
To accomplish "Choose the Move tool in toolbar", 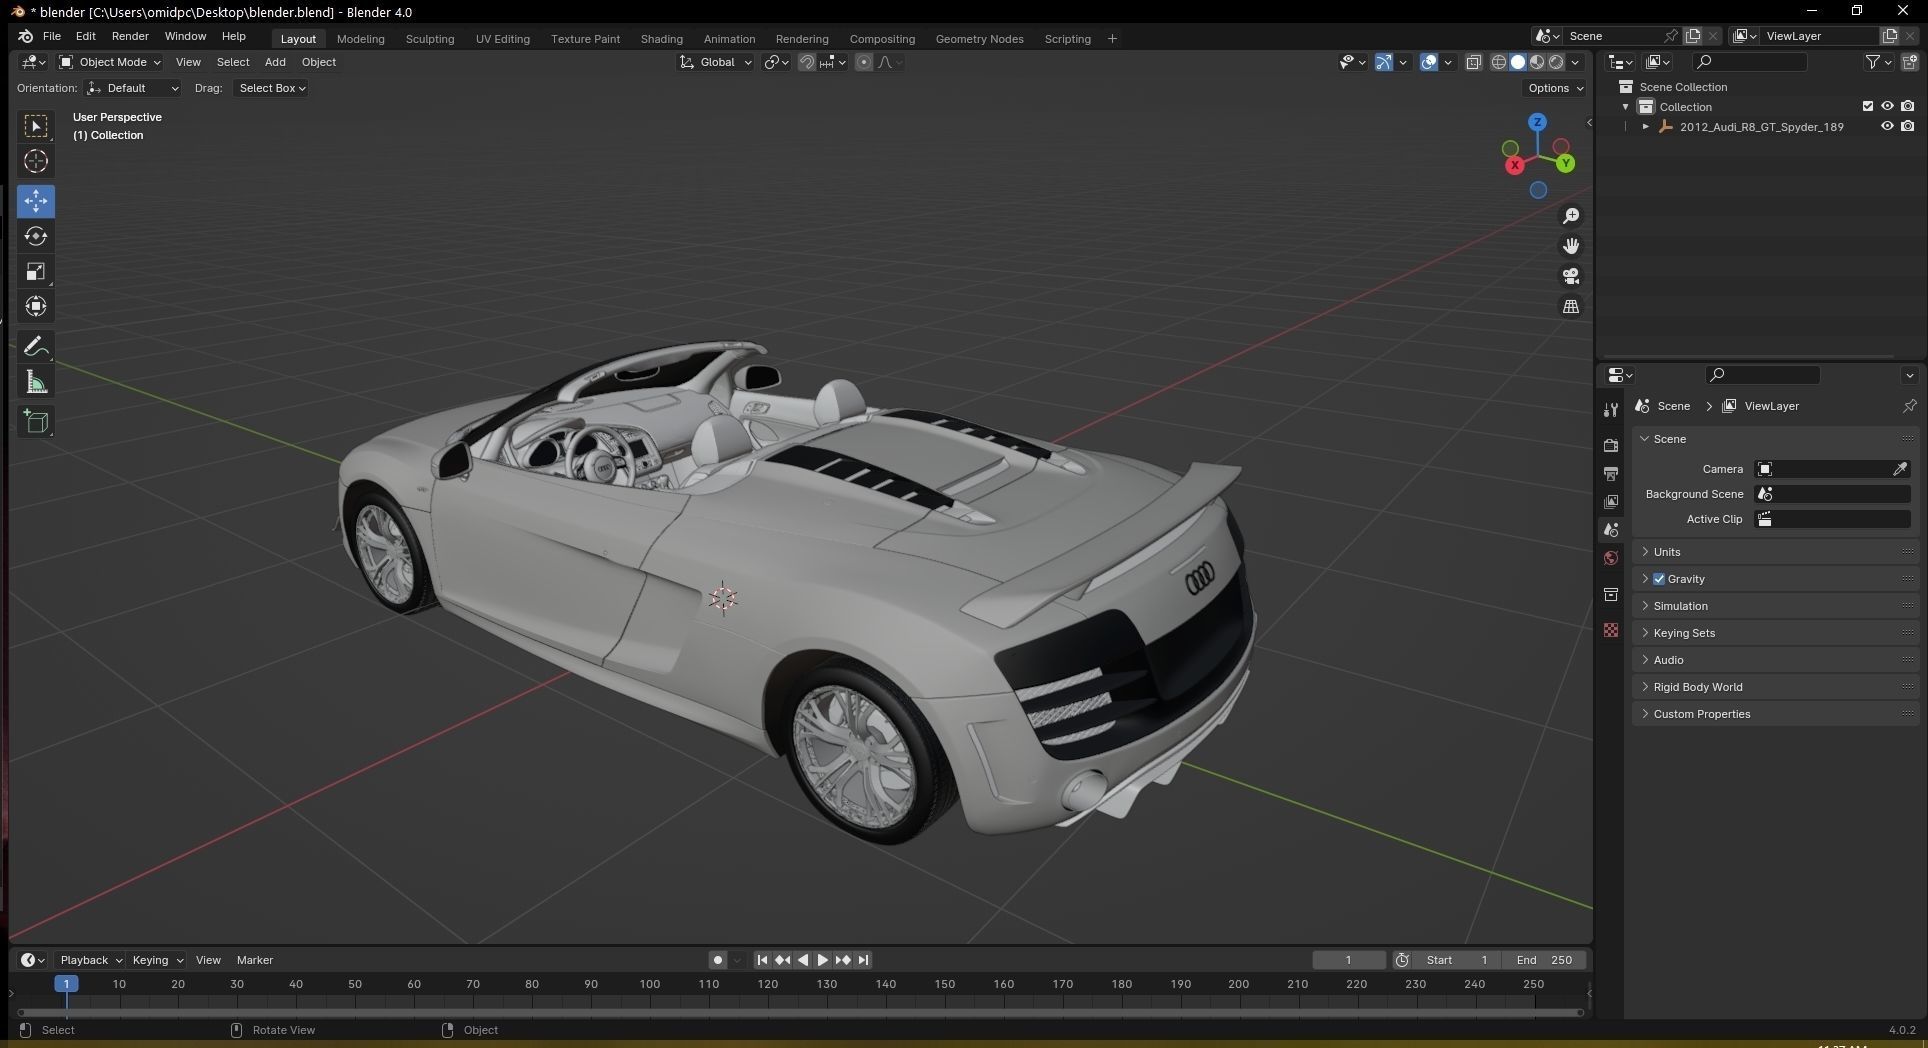I will tap(36, 201).
